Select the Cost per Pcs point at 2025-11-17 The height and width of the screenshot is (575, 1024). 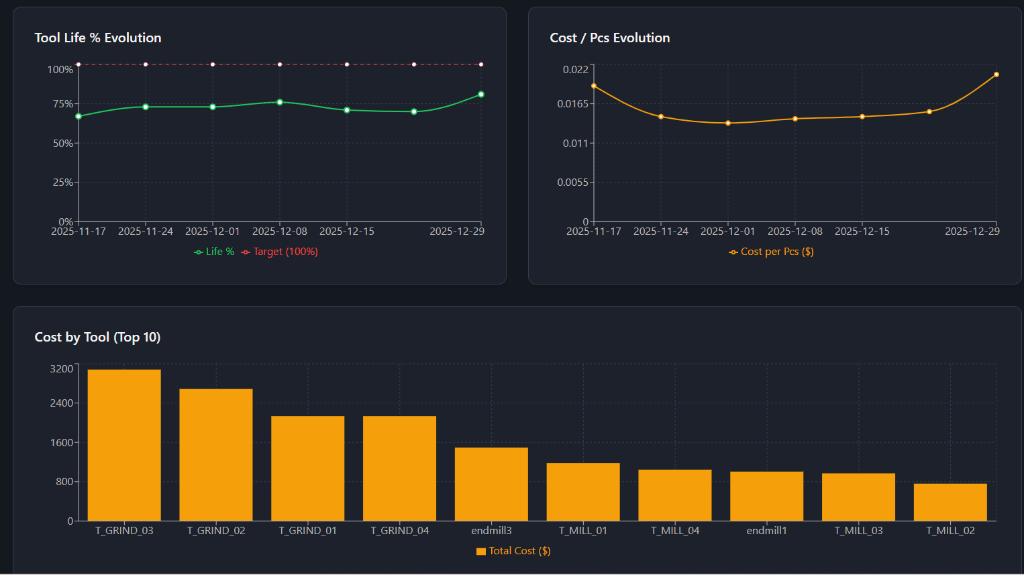pyautogui.click(x=594, y=86)
